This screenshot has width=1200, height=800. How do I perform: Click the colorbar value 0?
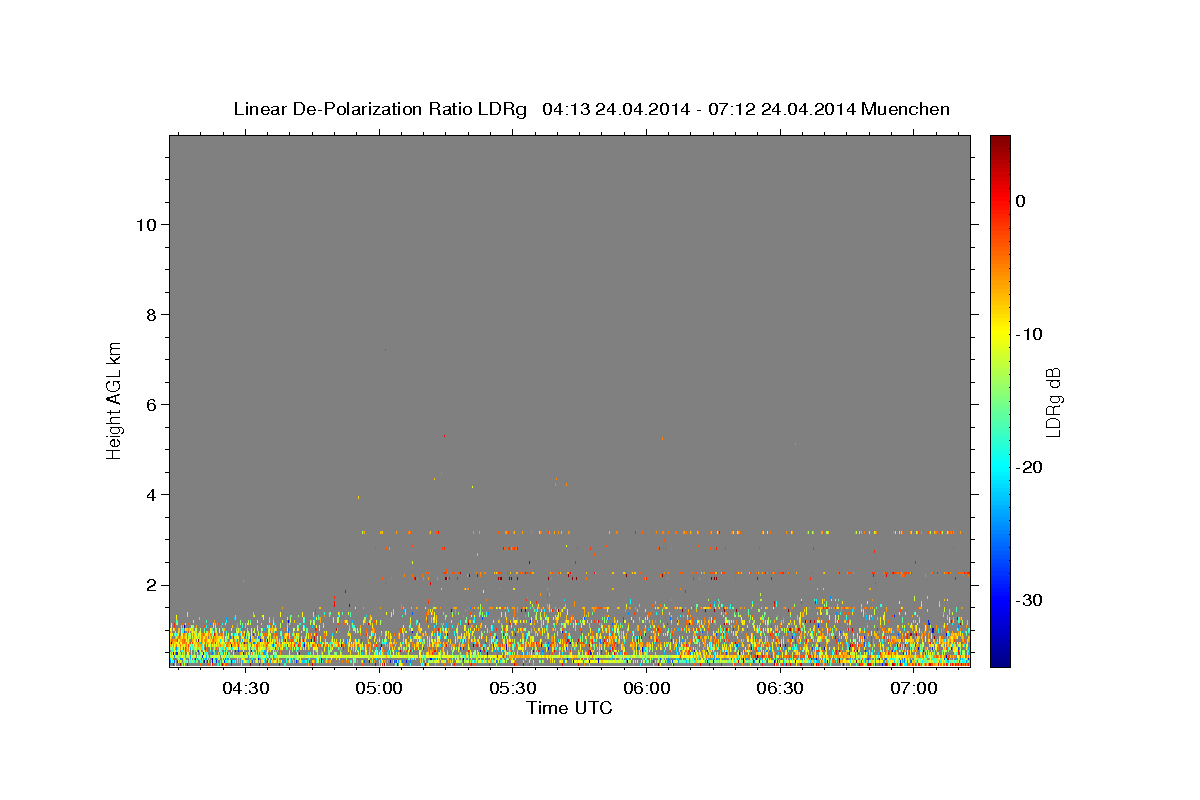click(x=1021, y=201)
